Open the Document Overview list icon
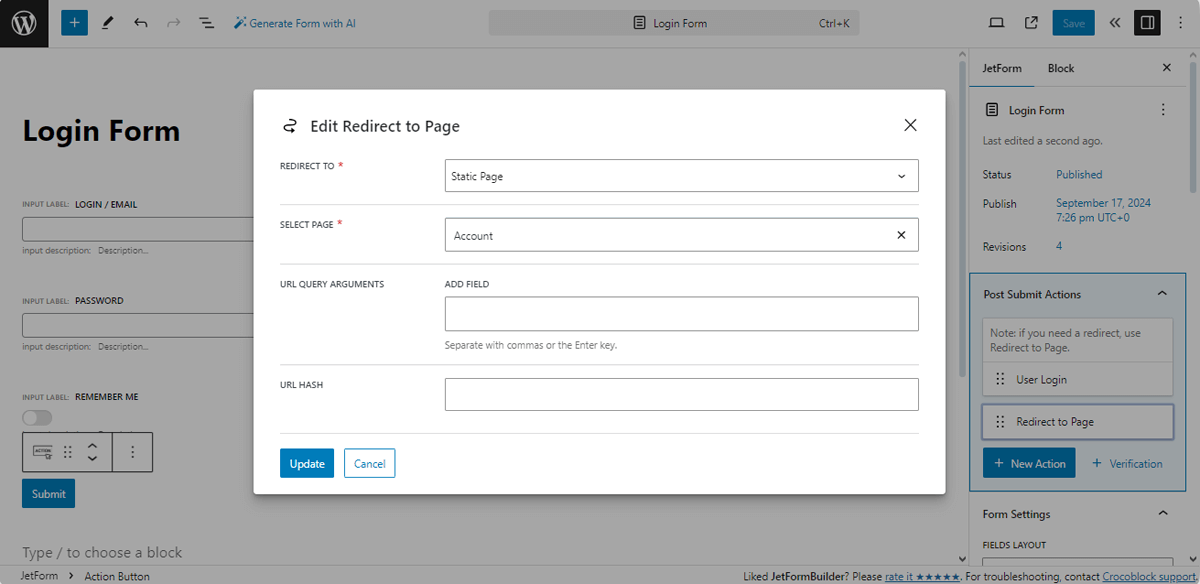This screenshot has width=1200, height=584. pos(206,21)
